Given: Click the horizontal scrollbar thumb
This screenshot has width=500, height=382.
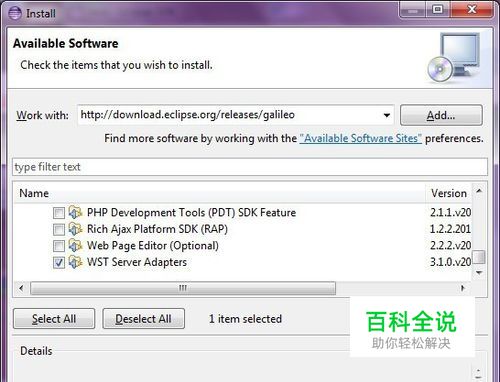Looking at the screenshot, I should tap(183, 288).
